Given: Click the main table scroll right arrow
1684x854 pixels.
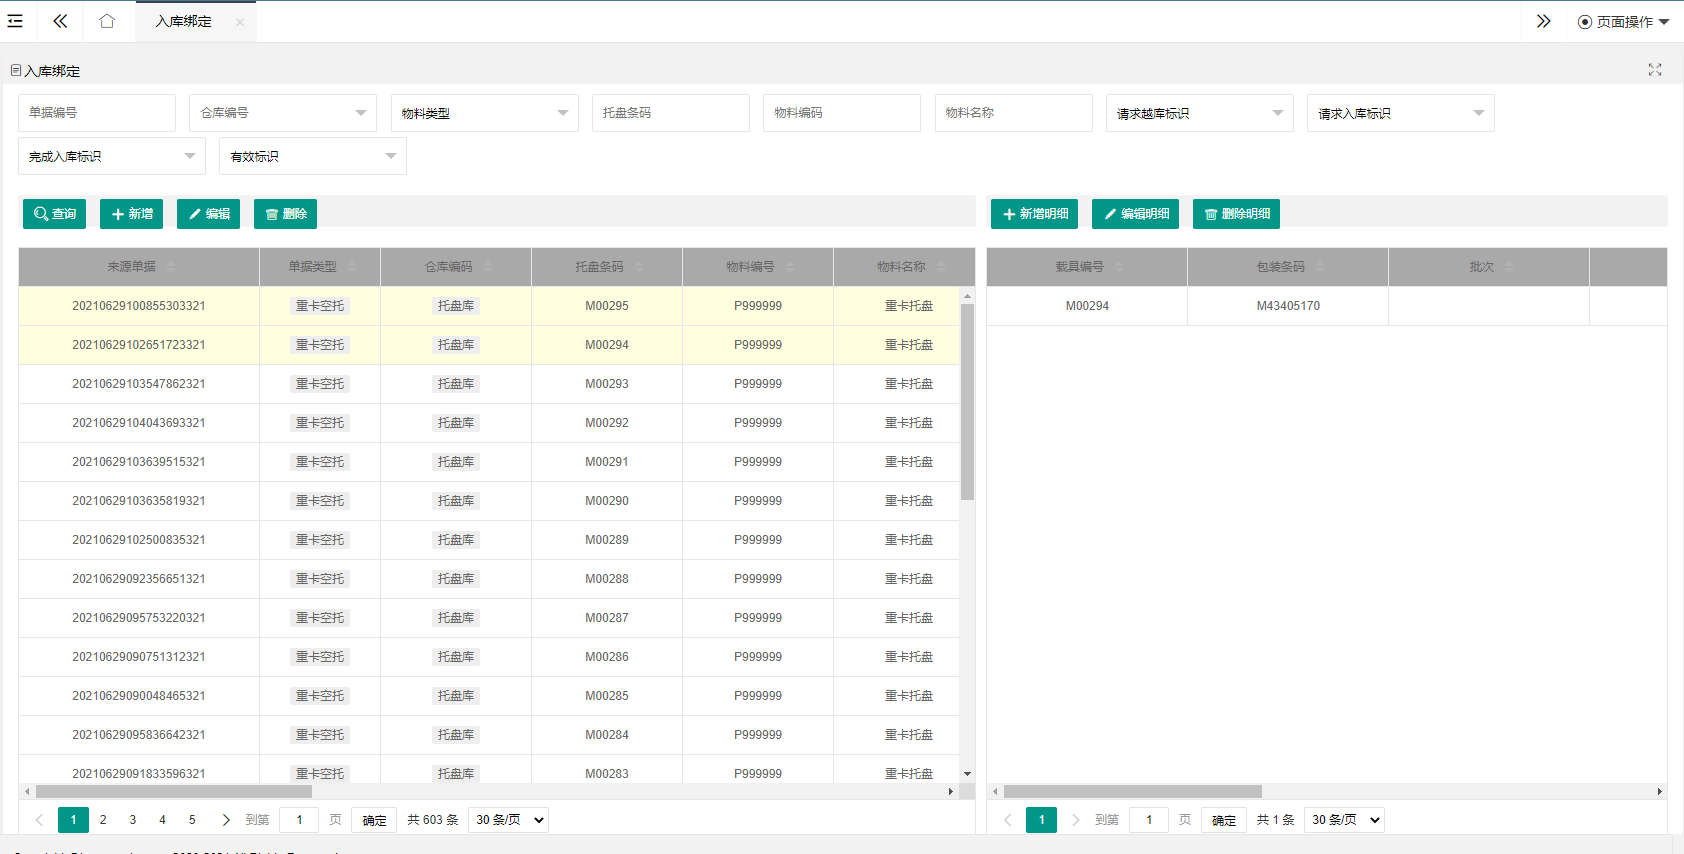Looking at the screenshot, I should [951, 791].
